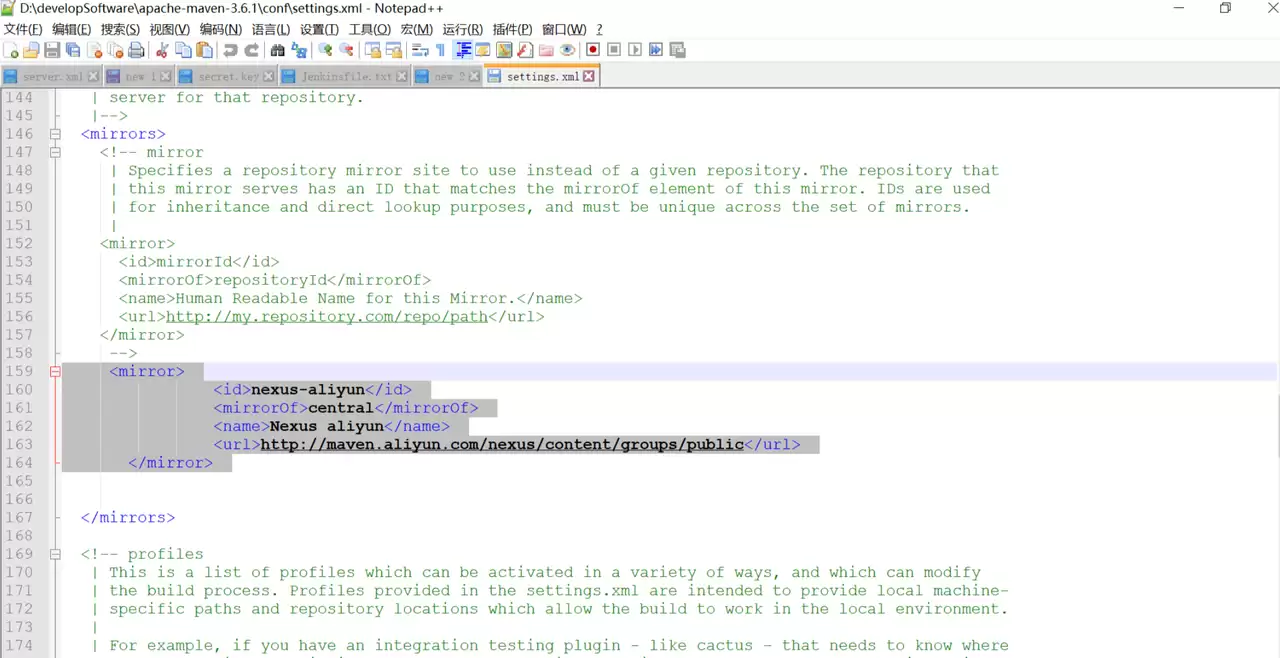This screenshot has width=1280, height=658.
Task: Click the New file toolbar icon
Action: [x=11, y=50]
